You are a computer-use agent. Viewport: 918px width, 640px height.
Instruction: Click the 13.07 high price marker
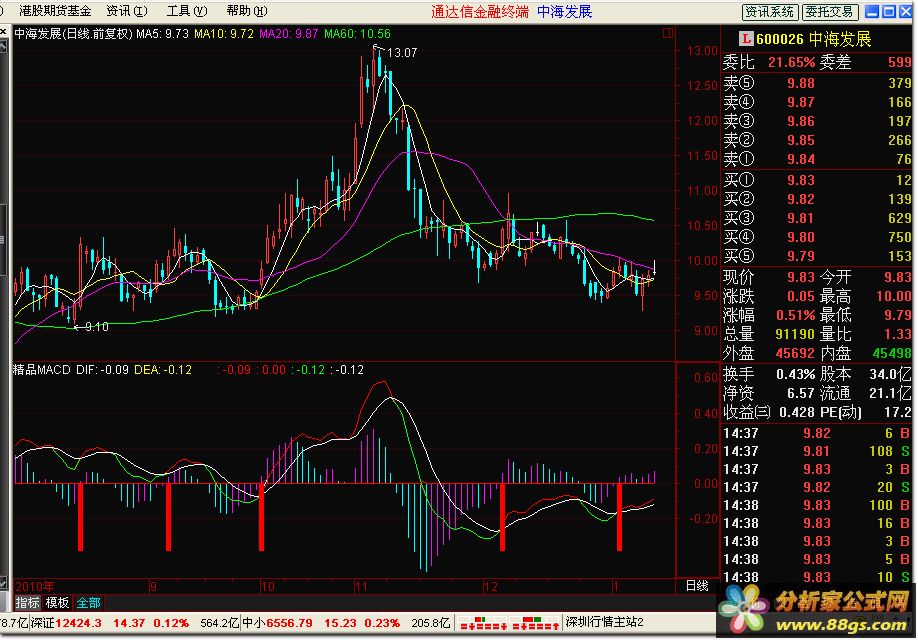(x=402, y=53)
